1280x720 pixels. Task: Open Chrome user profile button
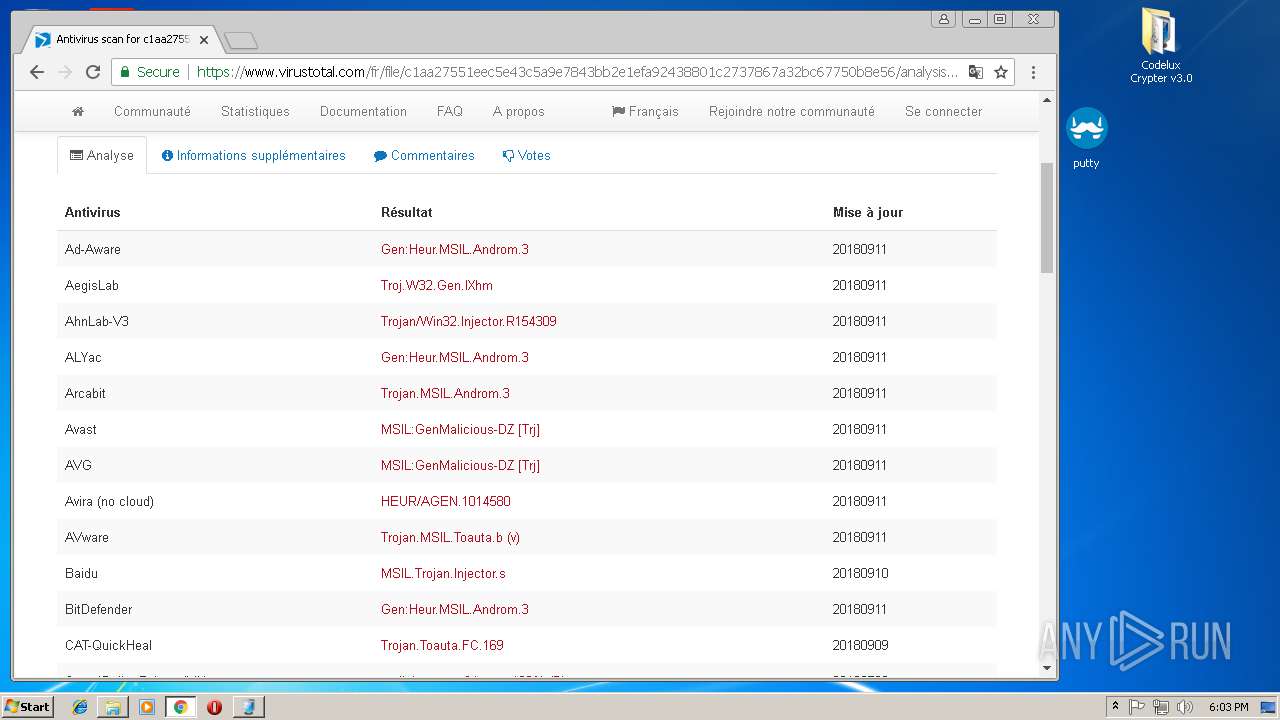tap(943, 18)
